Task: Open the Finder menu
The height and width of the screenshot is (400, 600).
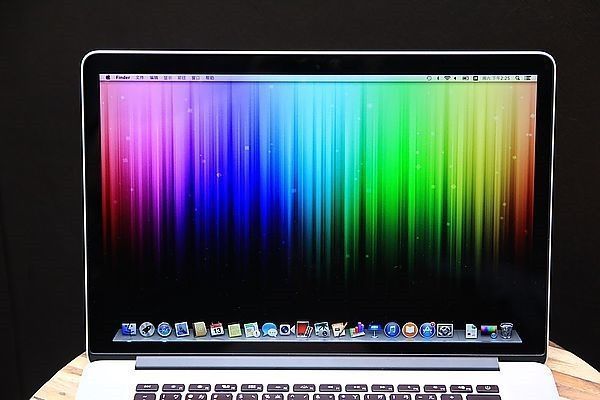Action: (123, 77)
